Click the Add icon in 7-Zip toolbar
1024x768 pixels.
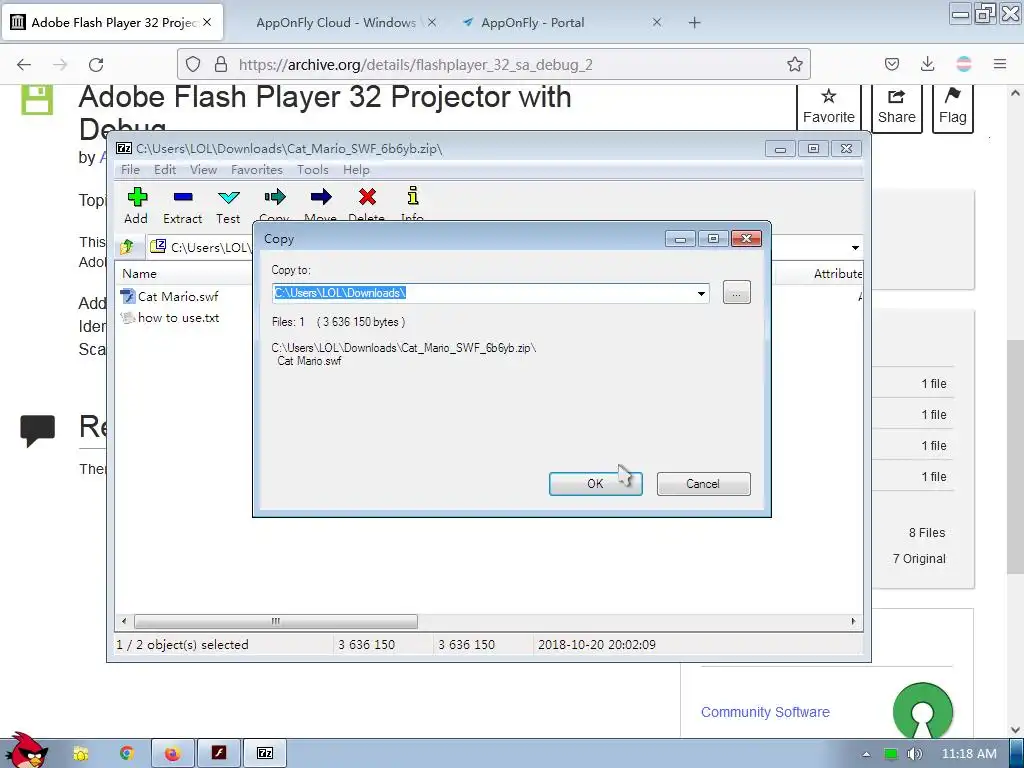(137, 197)
